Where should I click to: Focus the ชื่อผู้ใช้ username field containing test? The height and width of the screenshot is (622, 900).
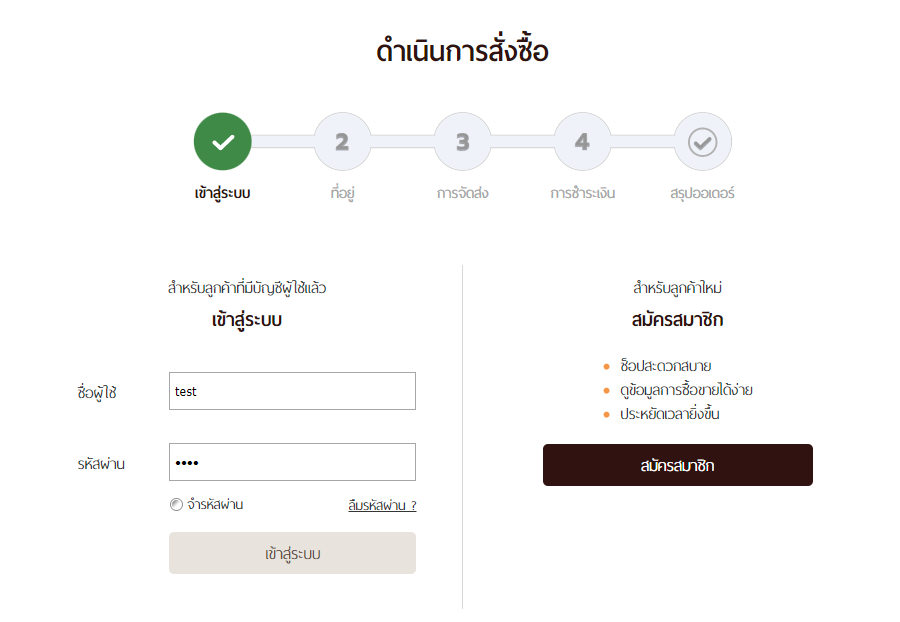click(x=292, y=391)
